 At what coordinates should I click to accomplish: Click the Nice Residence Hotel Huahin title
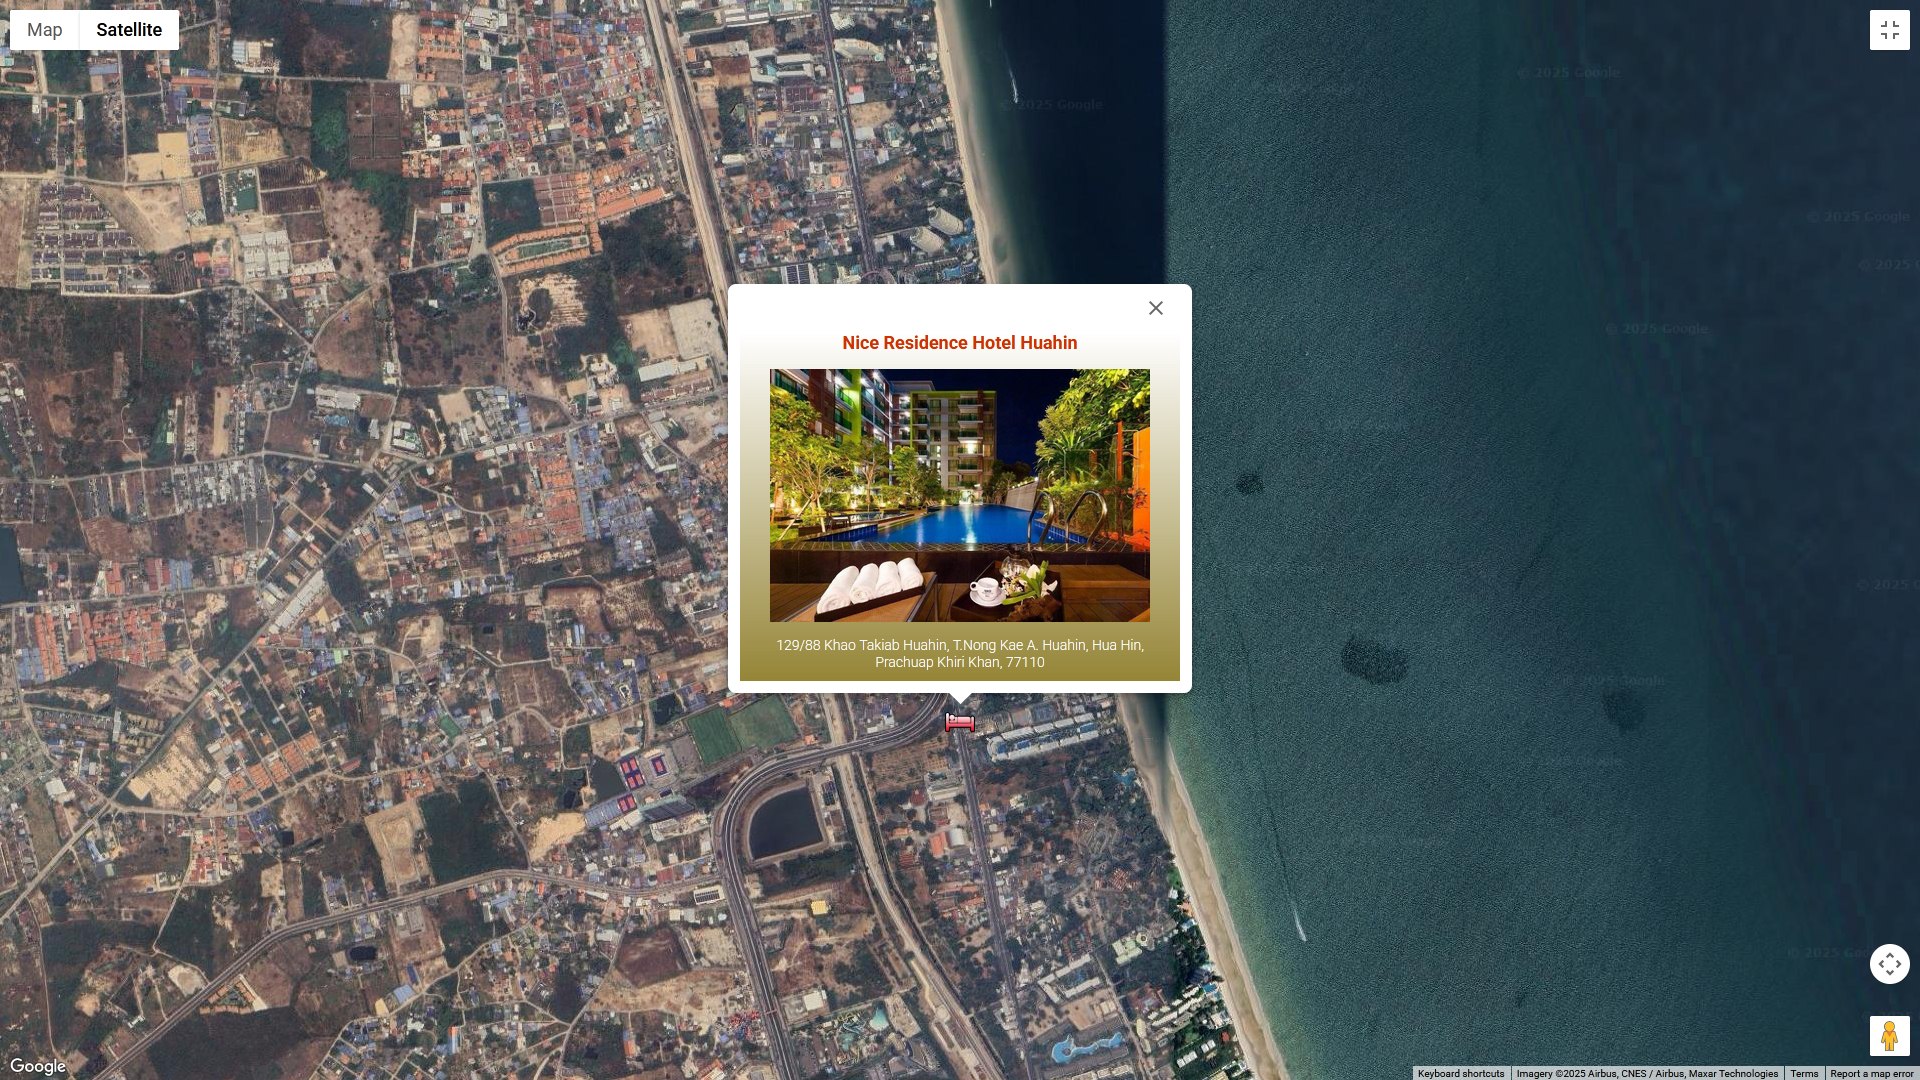pyautogui.click(x=959, y=343)
